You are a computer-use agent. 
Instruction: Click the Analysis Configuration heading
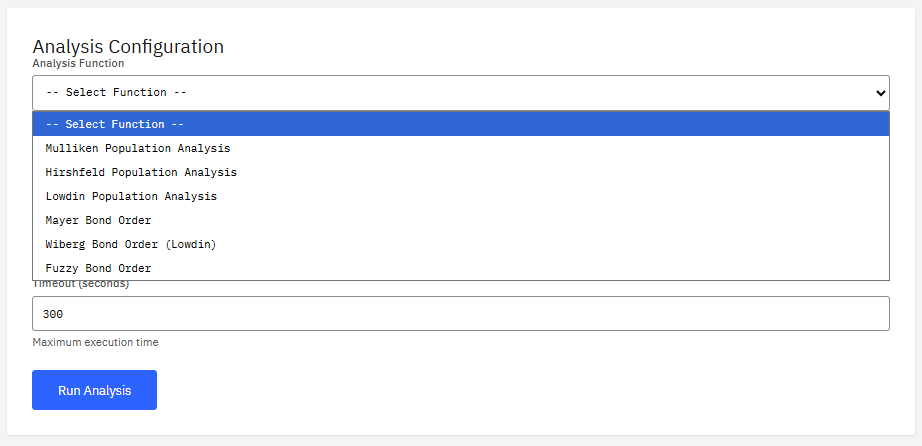click(128, 46)
